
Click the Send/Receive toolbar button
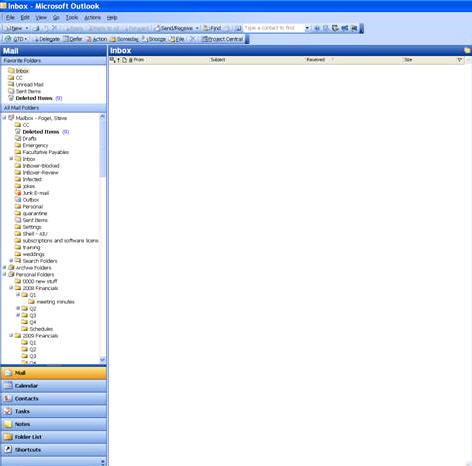click(173, 28)
